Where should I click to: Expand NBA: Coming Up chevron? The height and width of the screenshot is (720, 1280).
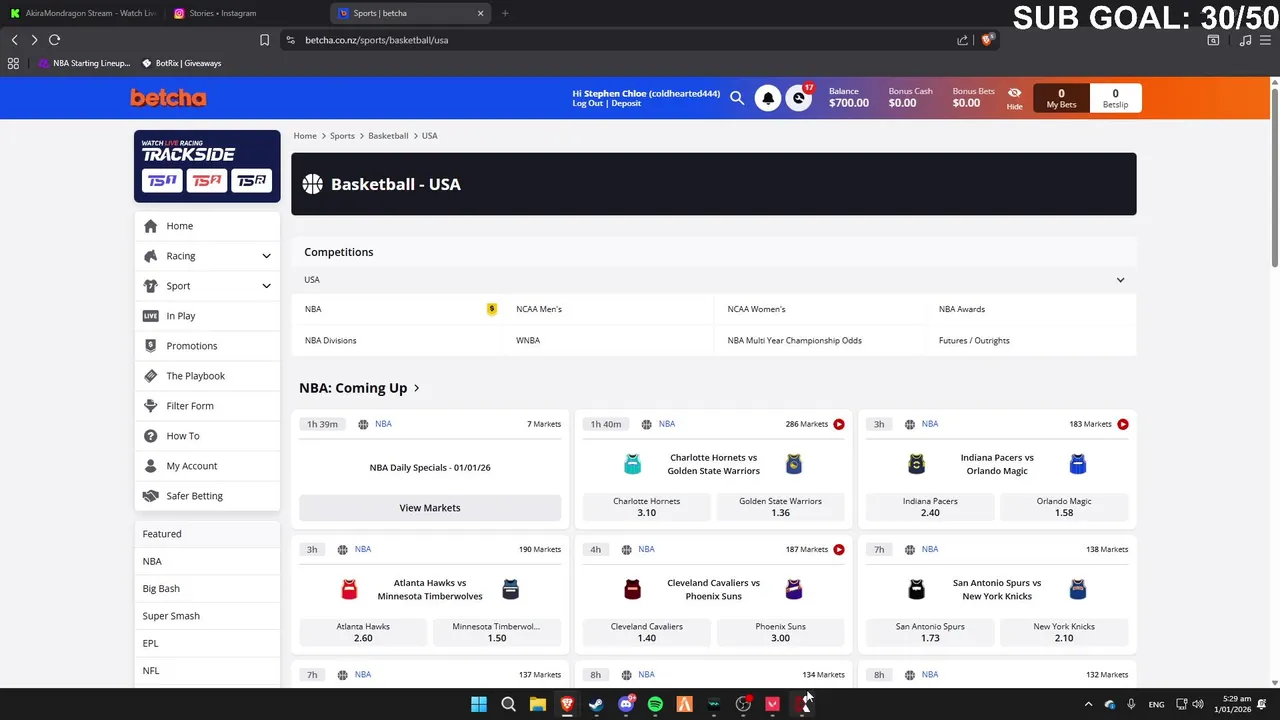(416, 388)
